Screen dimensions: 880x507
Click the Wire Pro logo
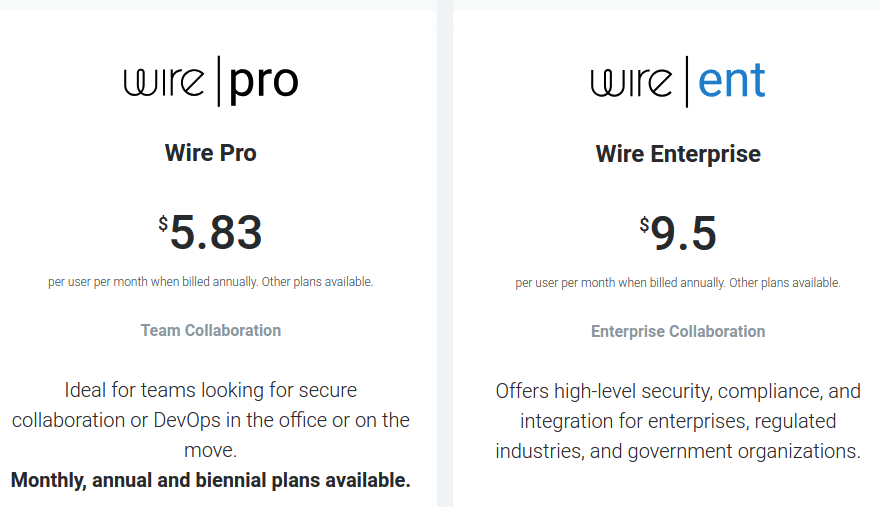(x=211, y=81)
